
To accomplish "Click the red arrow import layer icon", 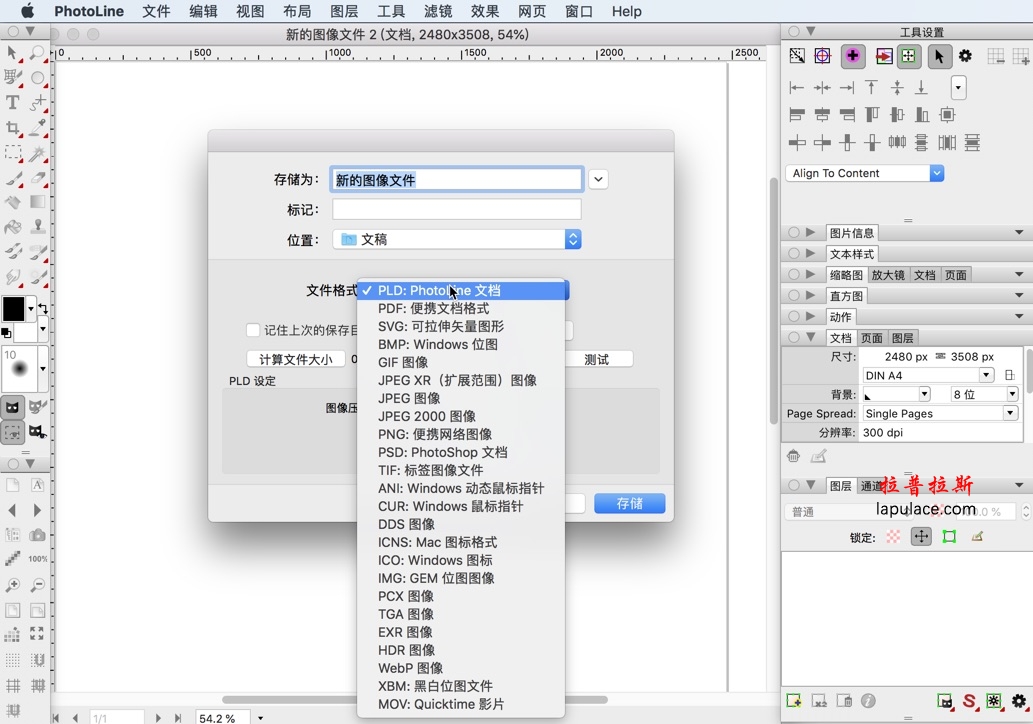I will coord(883,56).
